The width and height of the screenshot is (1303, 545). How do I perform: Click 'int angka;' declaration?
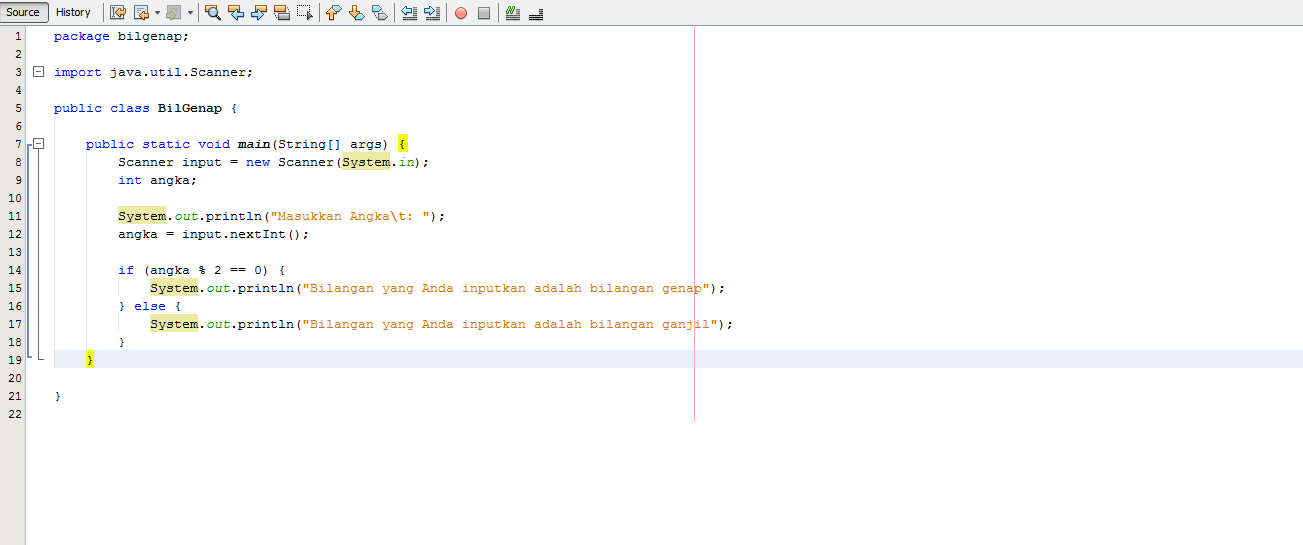pyautogui.click(x=158, y=180)
